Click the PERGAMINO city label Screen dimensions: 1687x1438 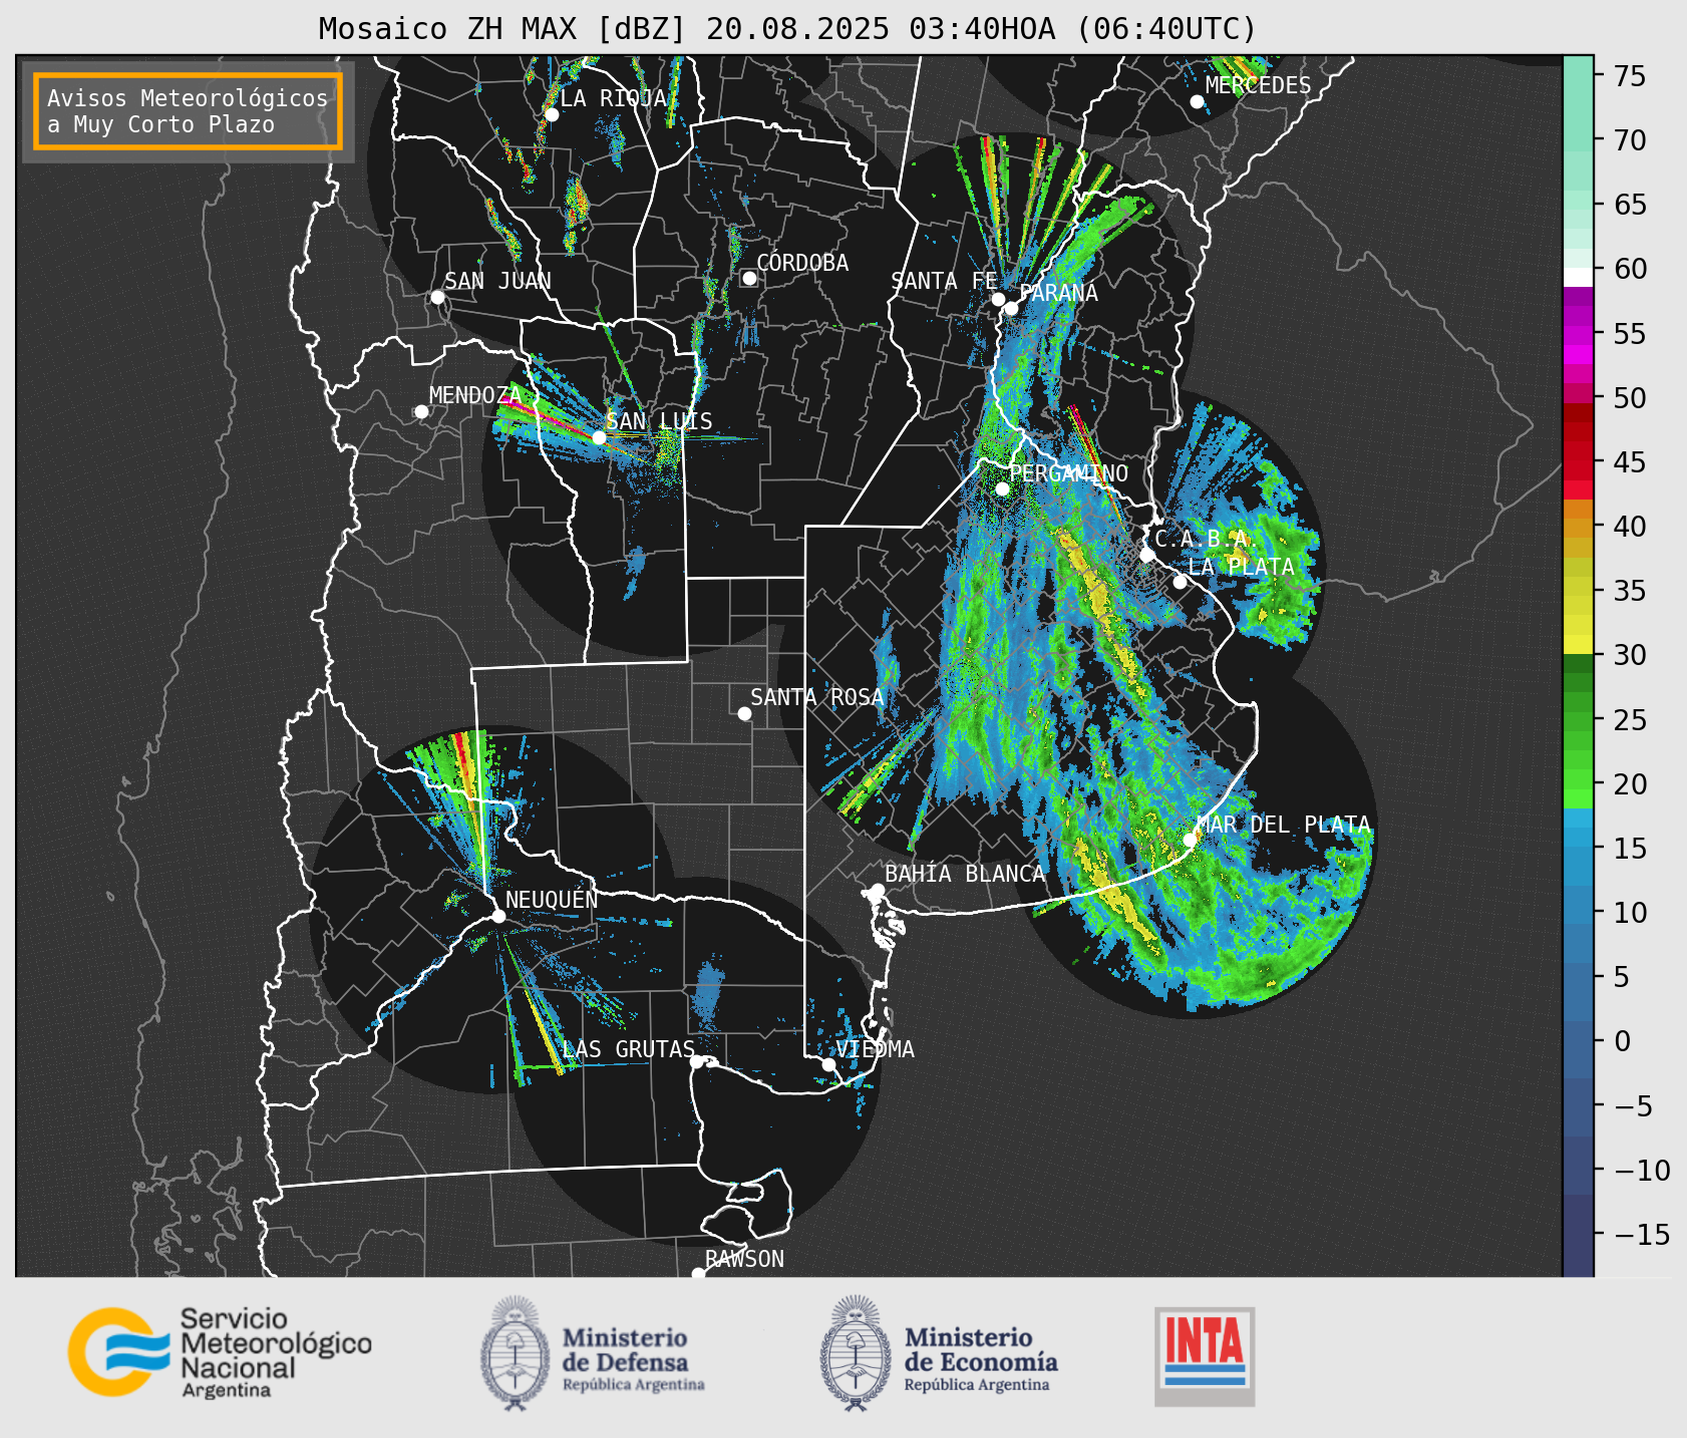1068,474
